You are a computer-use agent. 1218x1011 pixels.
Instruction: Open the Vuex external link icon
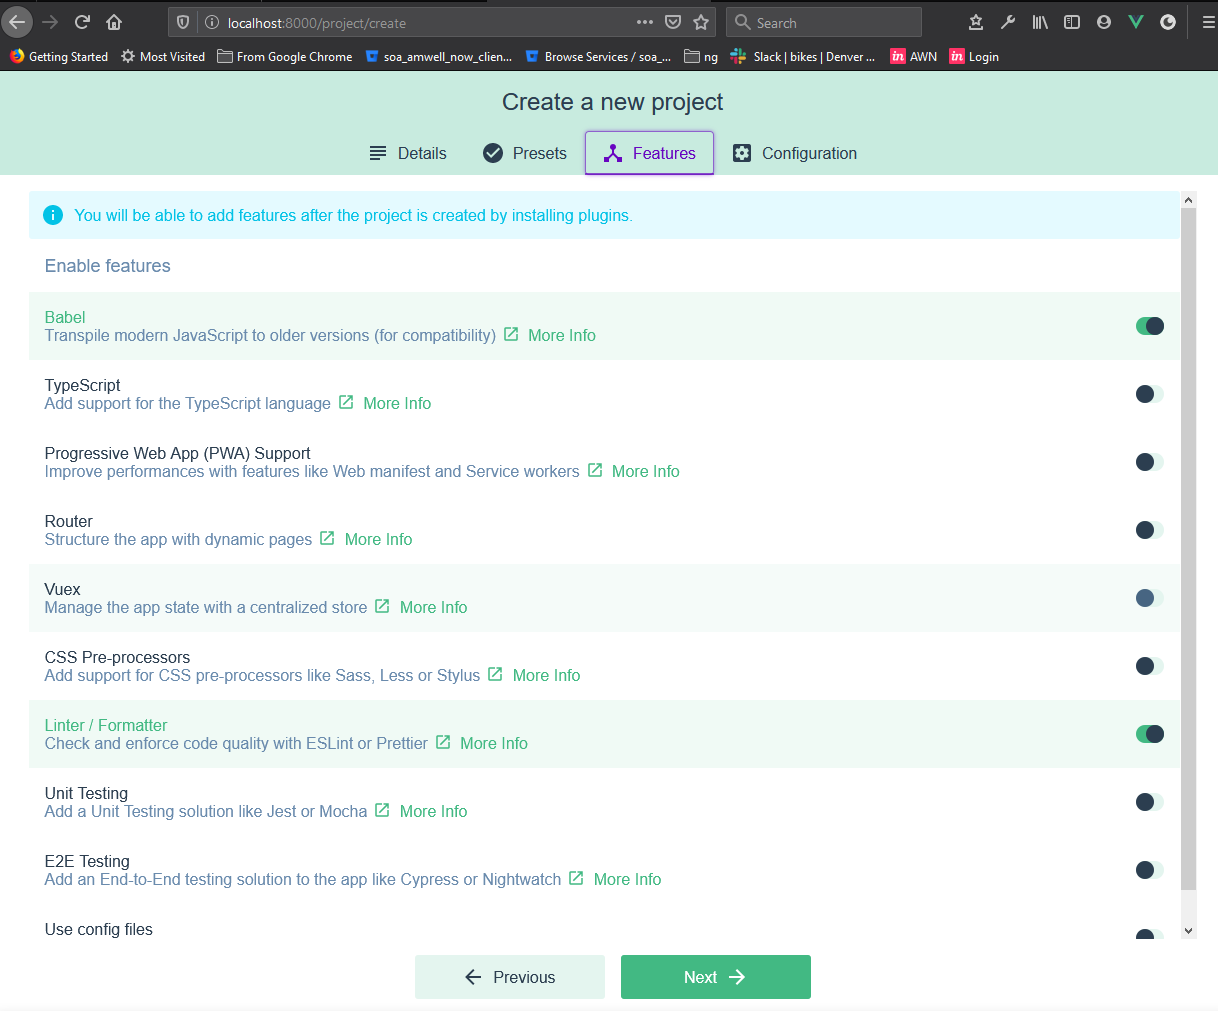(x=382, y=606)
